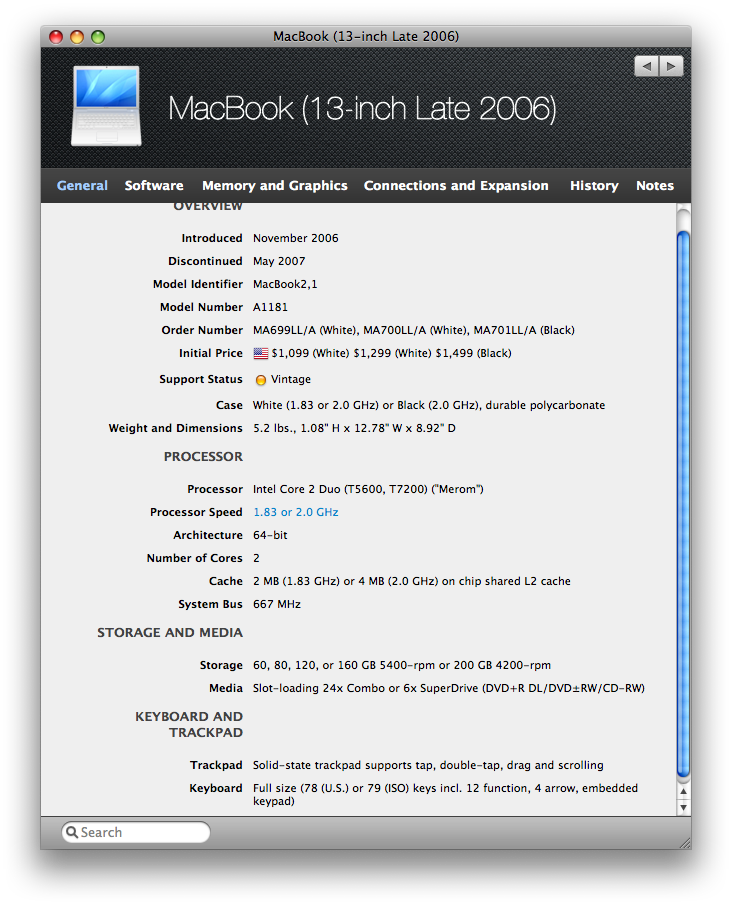Click the Support Status label
This screenshot has height=905, width=732.
coord(201,380)
